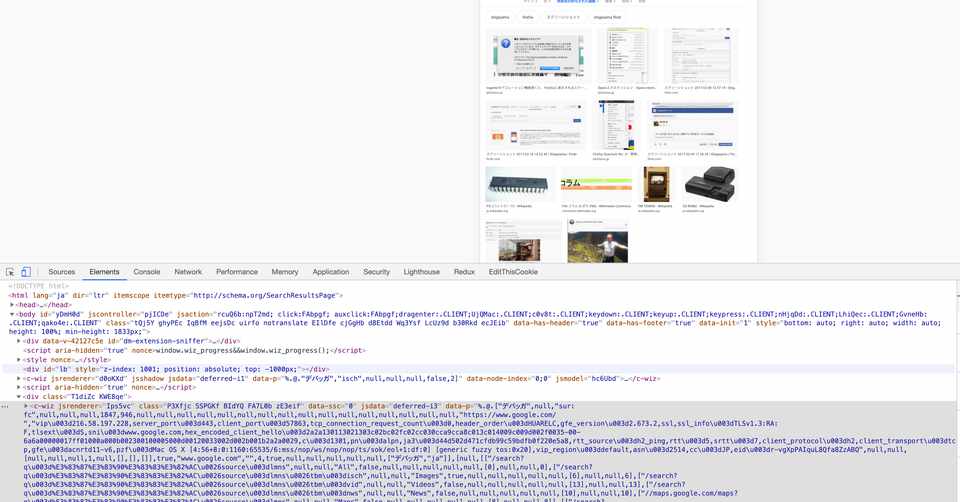The image size is (960, 502).
Task: Select the wiz_progress script line
Action: (195, 351)
